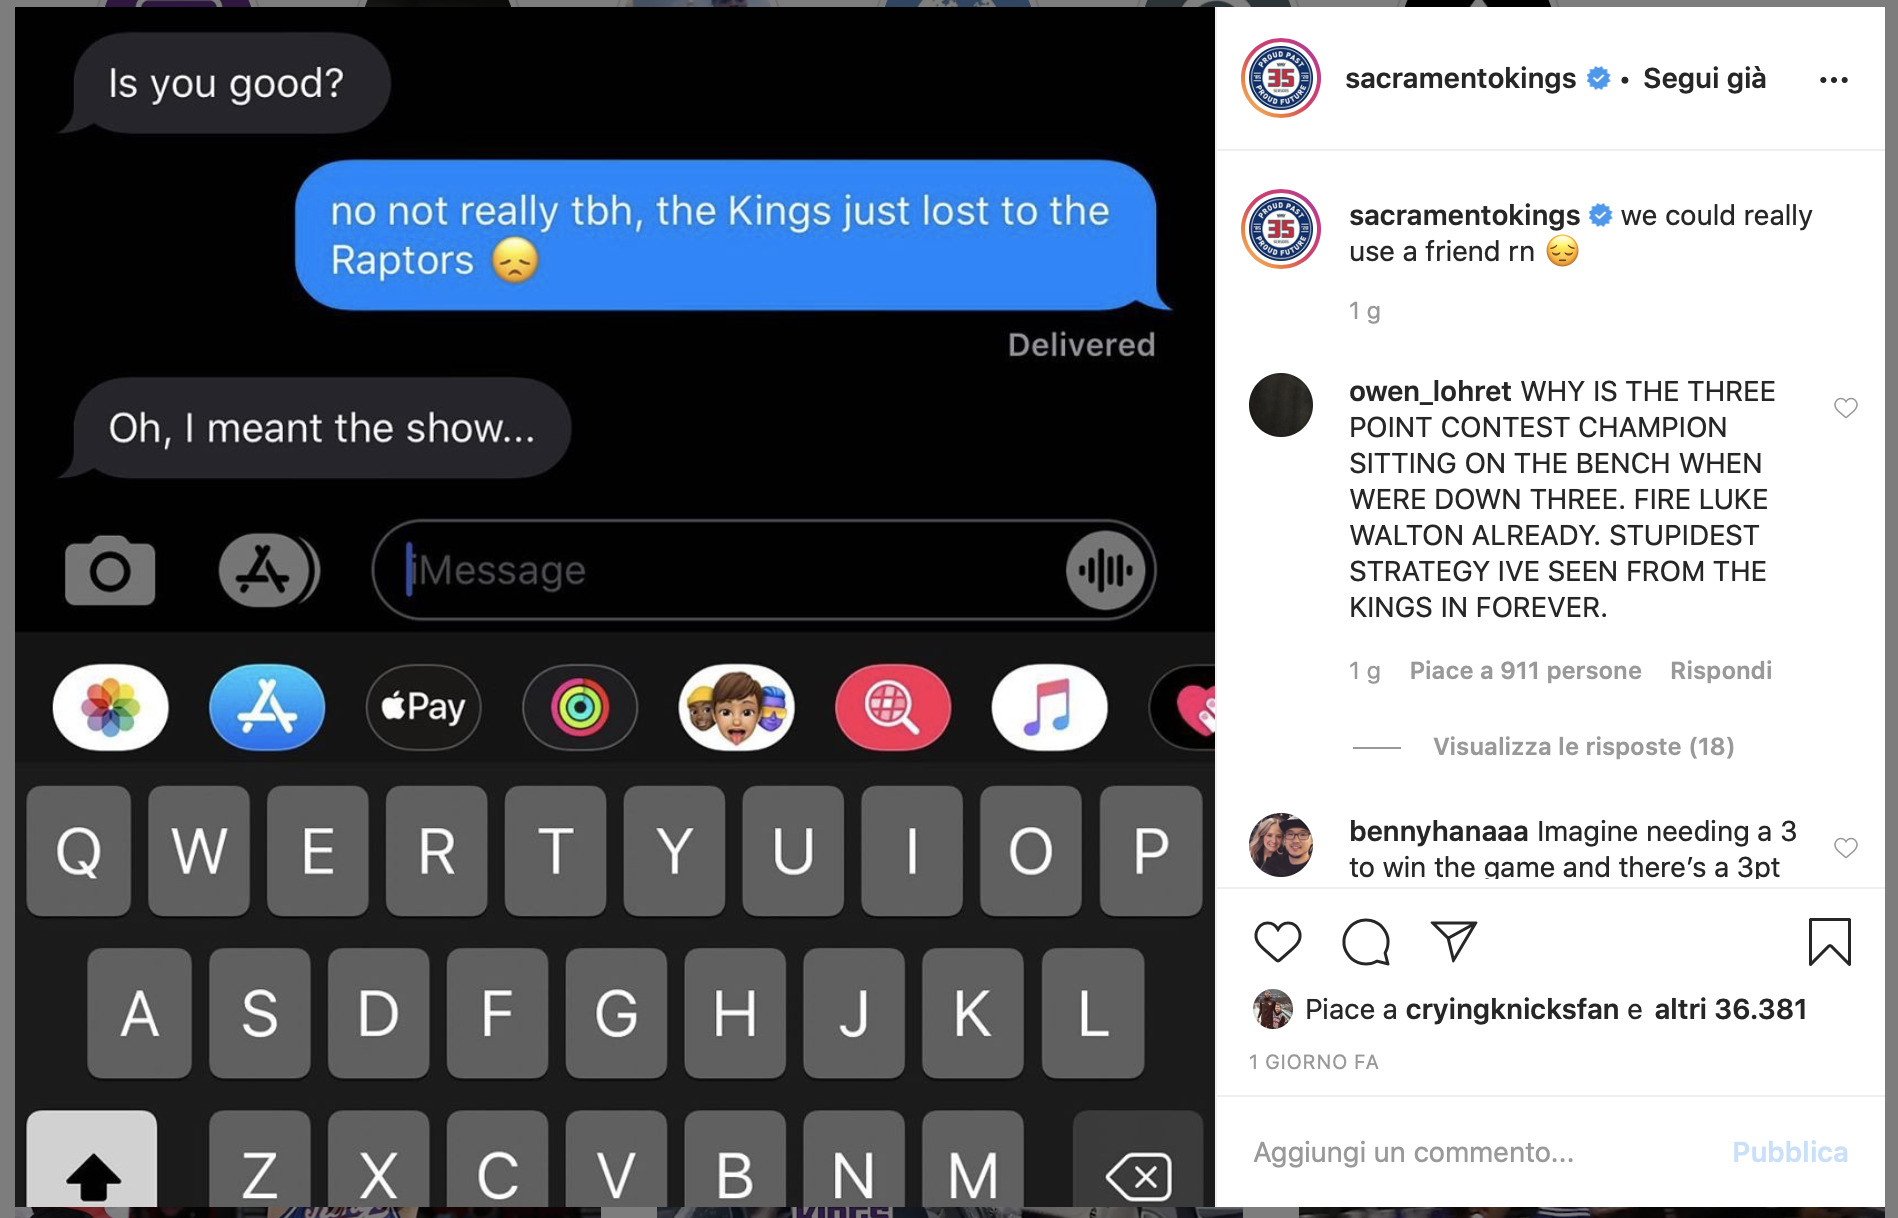Screen dimensions: 1898x1218
Task: Click the Aggiungi un commento field
Action: click(1480, 1152)
